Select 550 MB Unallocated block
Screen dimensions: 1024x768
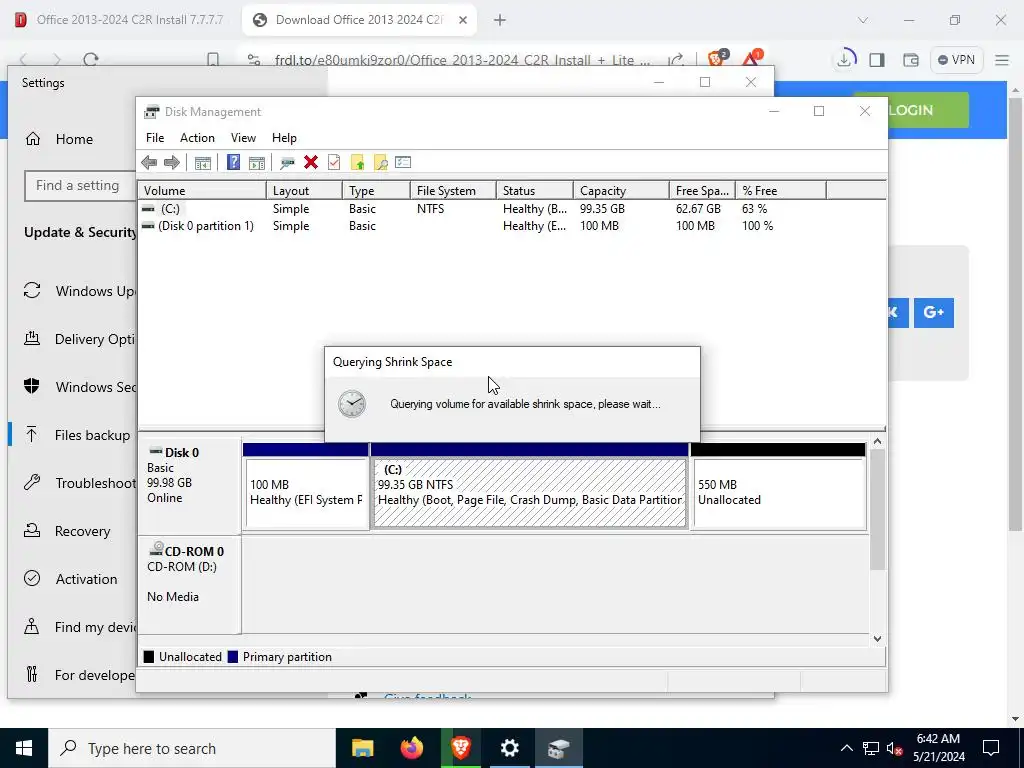pos(778,492)
